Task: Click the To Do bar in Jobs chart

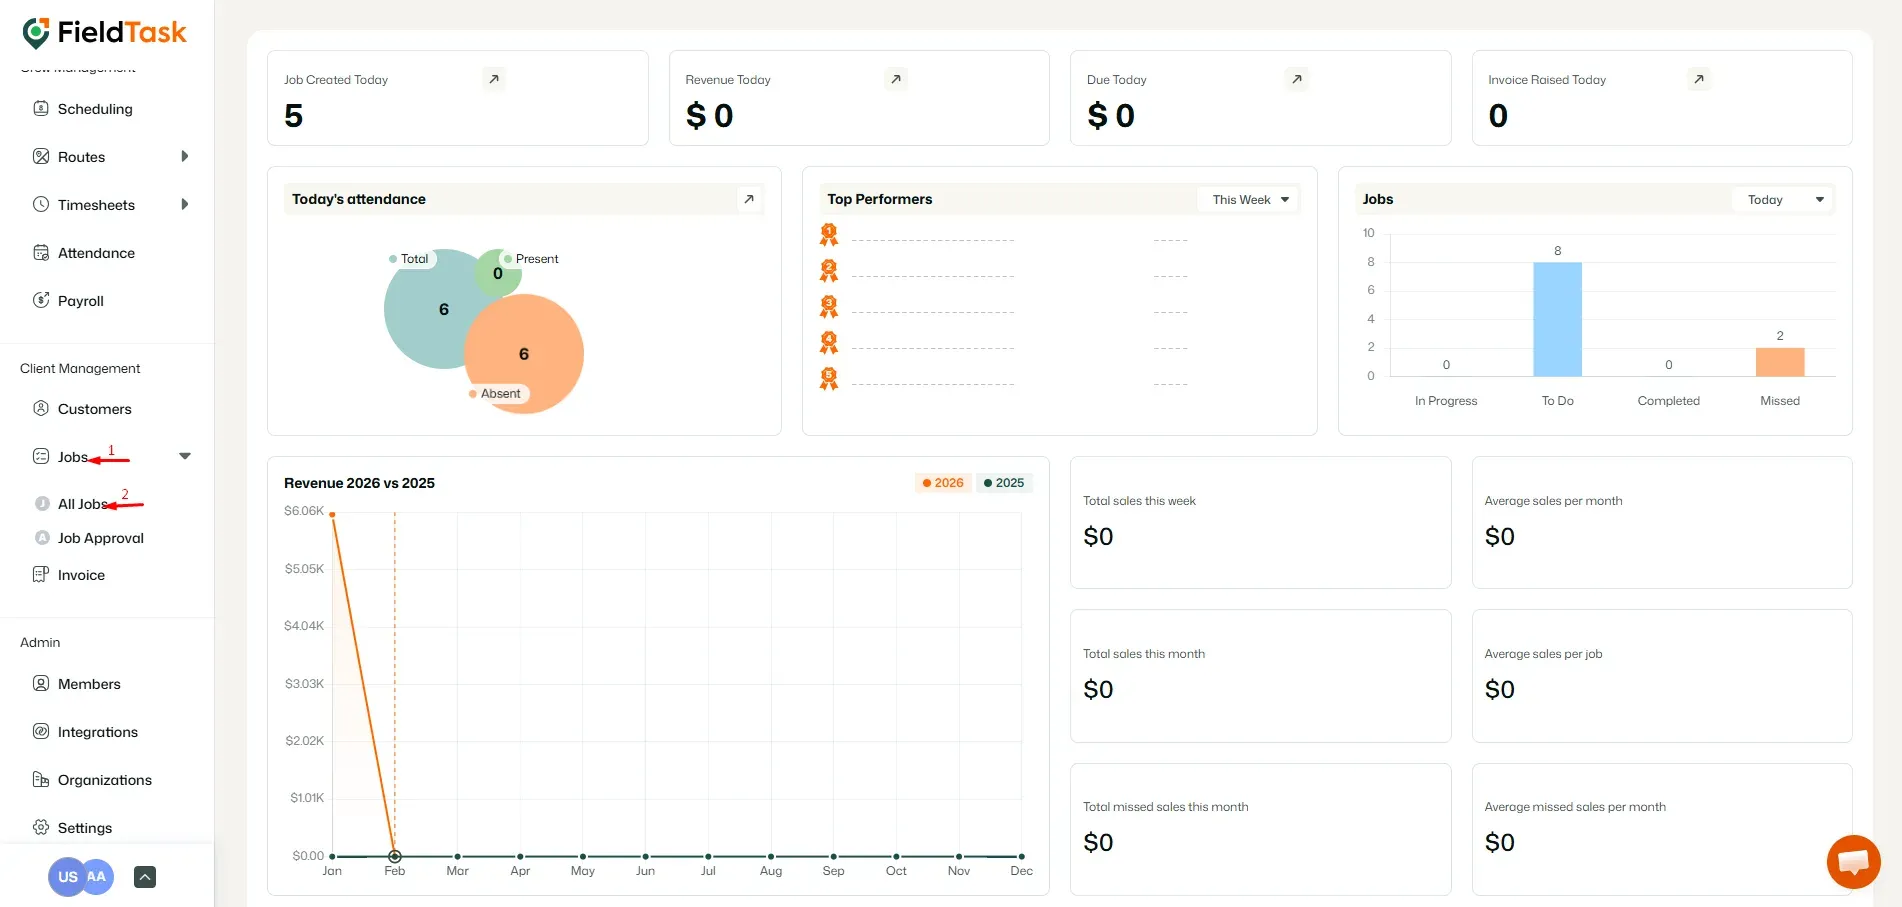Action: [1557, 319]
